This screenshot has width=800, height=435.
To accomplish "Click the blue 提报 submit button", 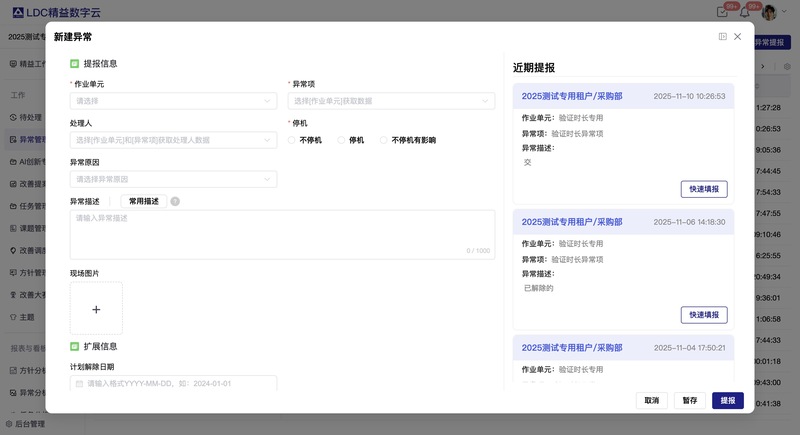I will tap(727, 400).
